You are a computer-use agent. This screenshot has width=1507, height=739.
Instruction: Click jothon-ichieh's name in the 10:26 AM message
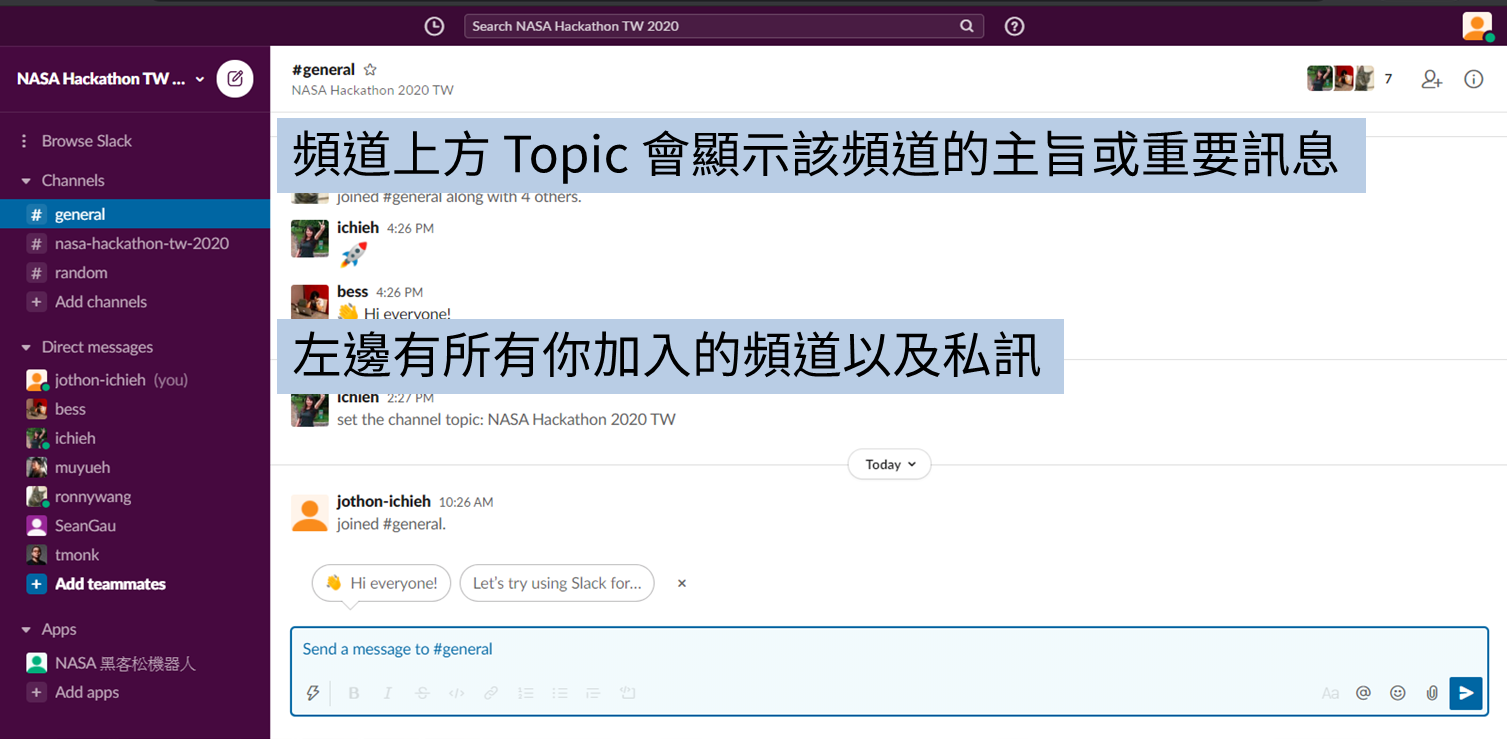pyautogui.click(x=383, y=501)
